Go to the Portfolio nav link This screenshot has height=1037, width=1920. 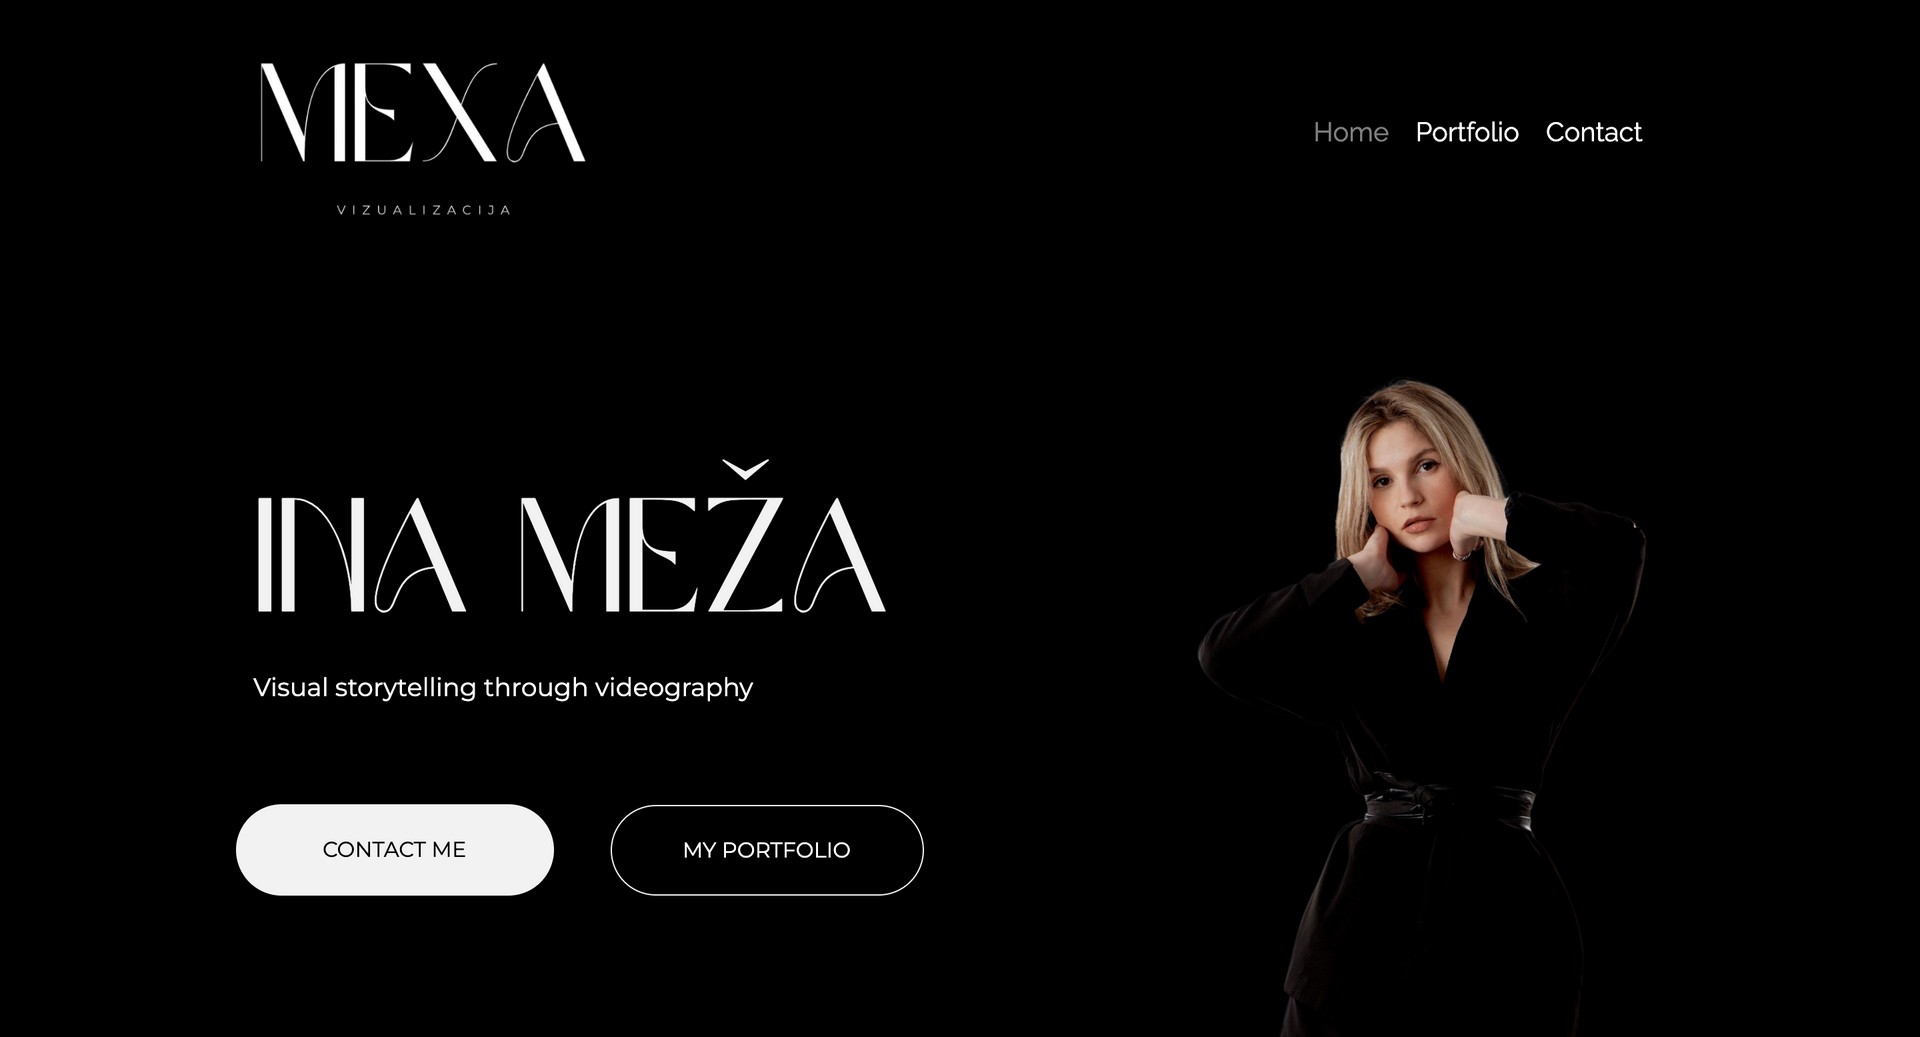1466,132
